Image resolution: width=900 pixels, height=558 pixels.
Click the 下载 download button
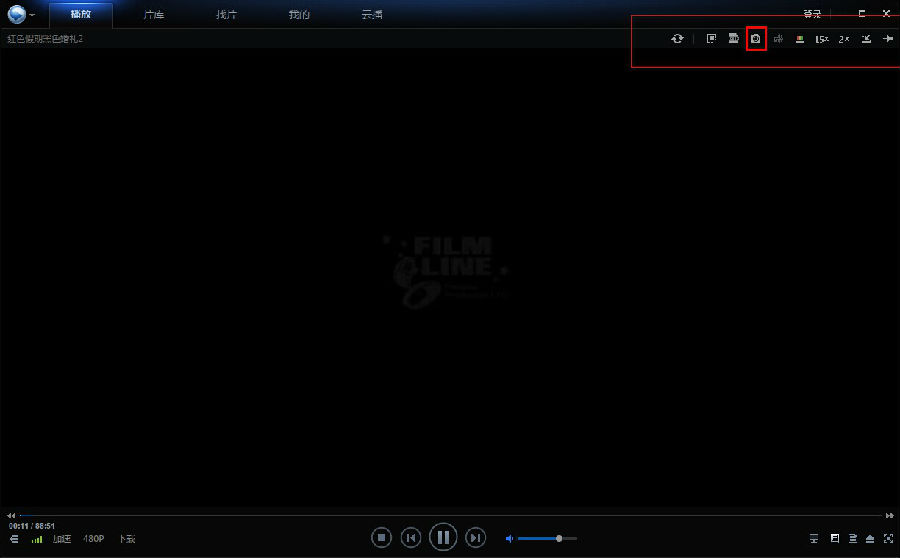[127, 539]
